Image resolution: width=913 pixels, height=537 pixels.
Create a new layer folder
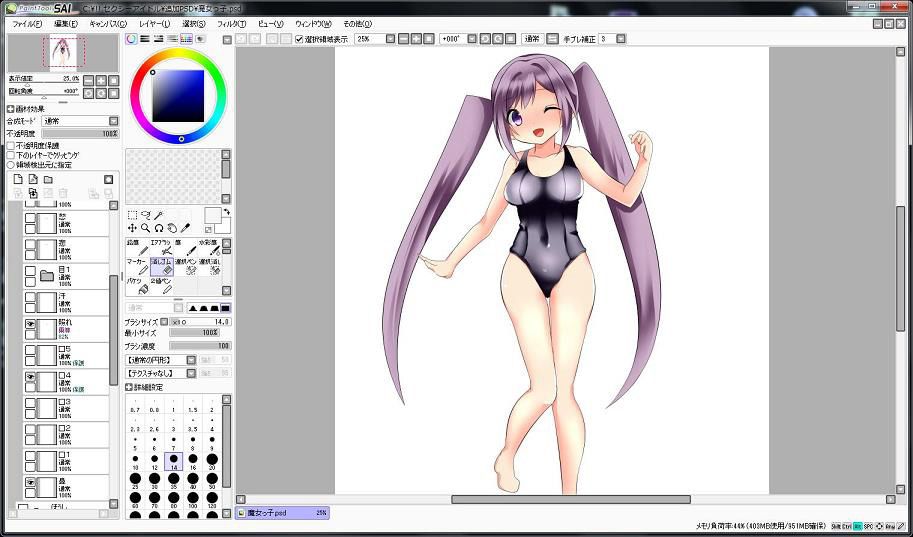tap(47, 179)
